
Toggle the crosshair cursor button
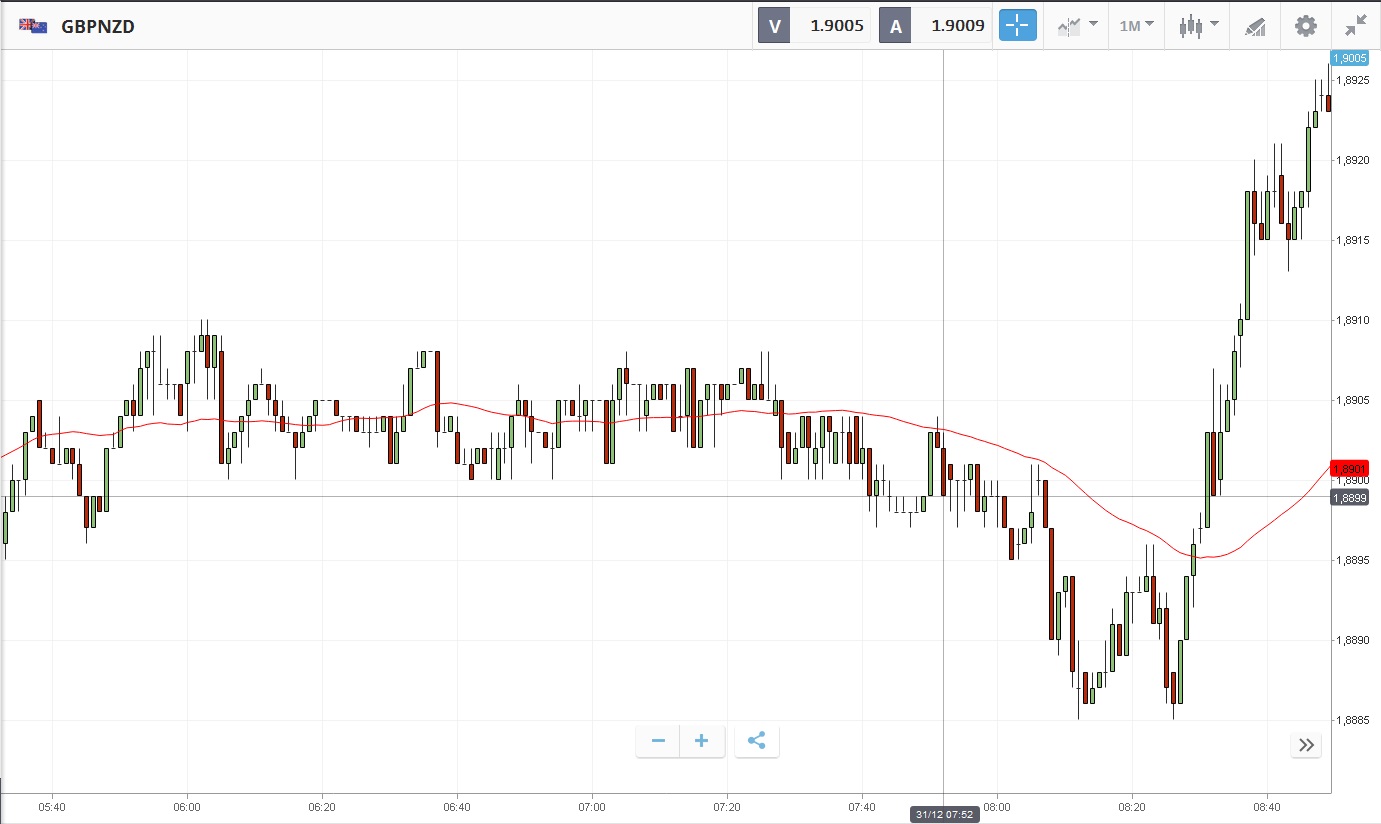1017,26
